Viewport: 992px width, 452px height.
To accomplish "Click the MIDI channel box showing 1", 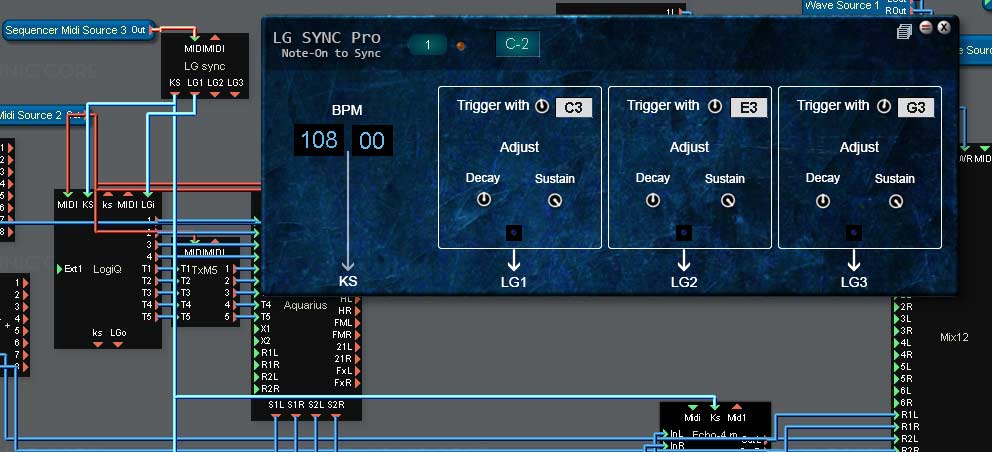I will point(427,45).
